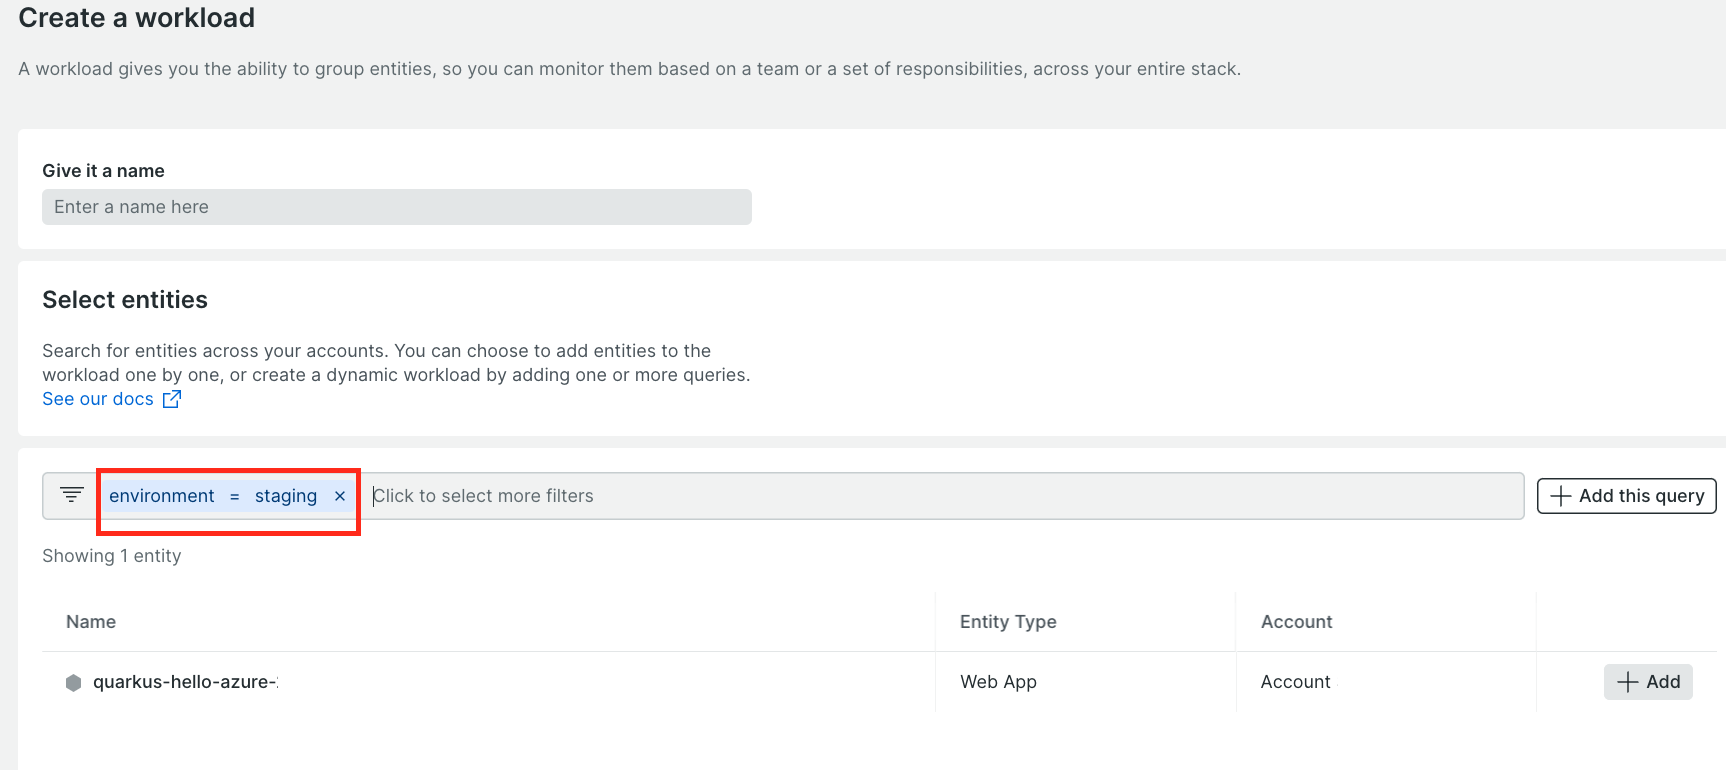The image size is (1726, 770).
Task: Click the plus icon in Add this query
Action: [x=1560, y=496]
